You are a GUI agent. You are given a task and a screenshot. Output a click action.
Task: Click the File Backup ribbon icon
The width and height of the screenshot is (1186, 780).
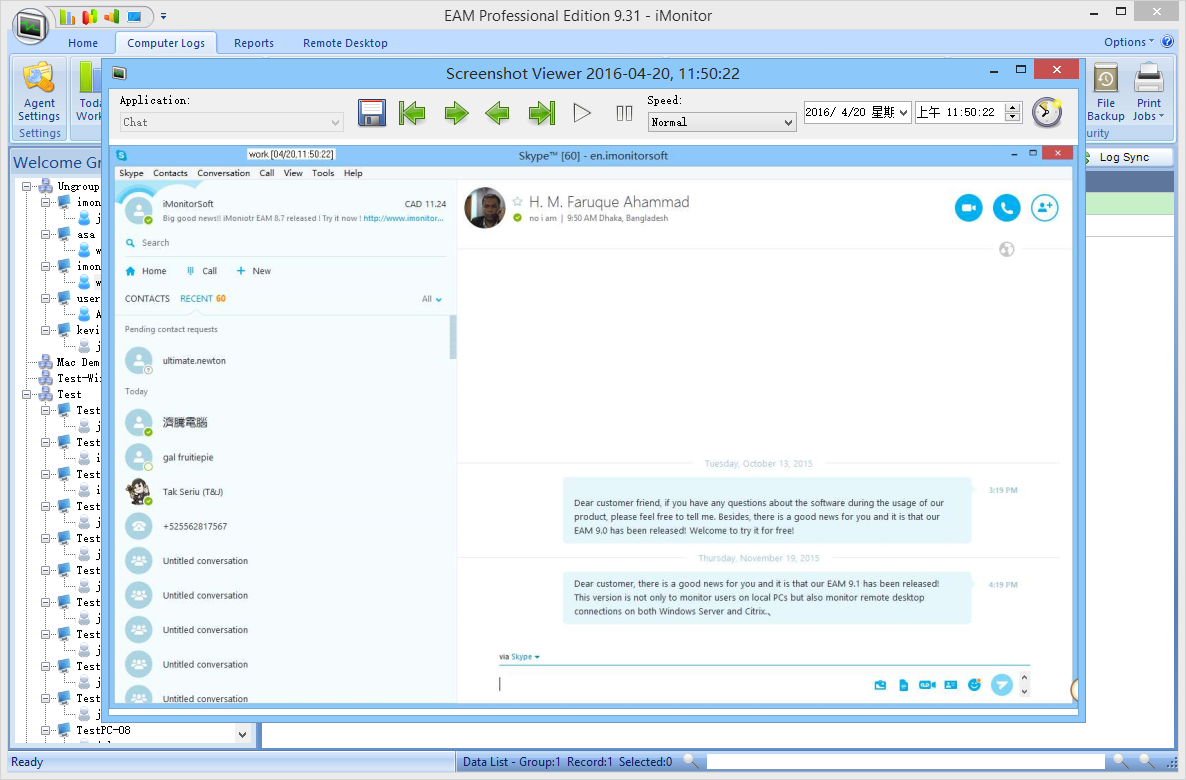tap(1106, 93)
